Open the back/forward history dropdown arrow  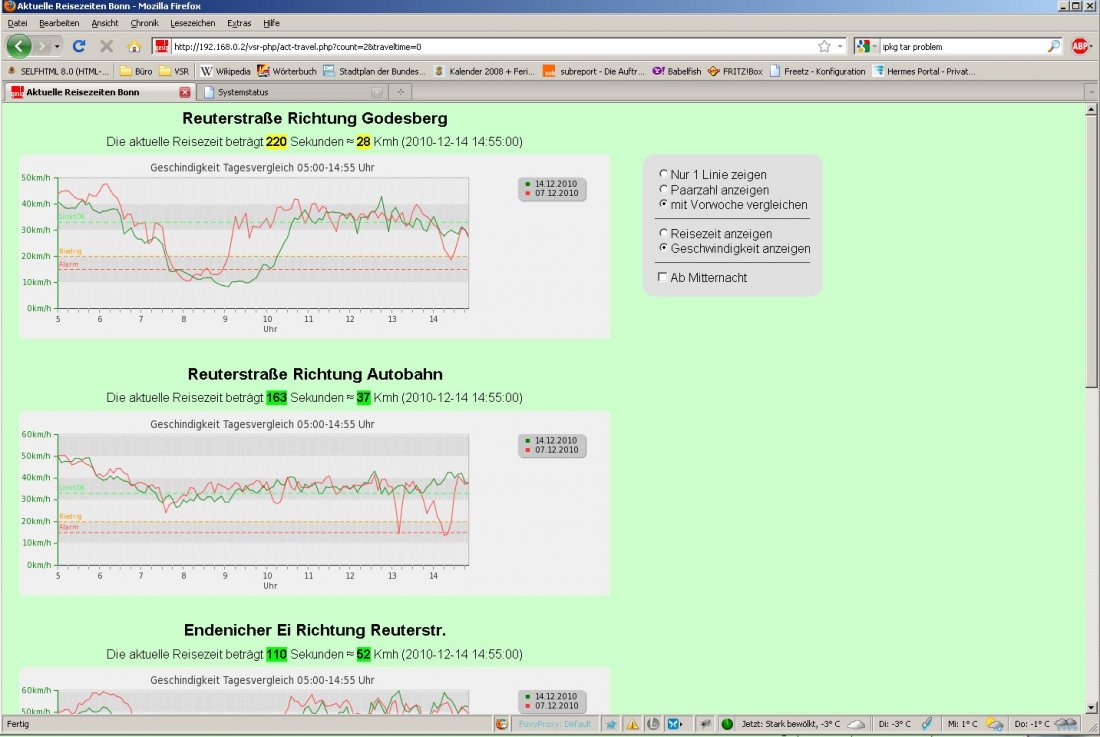(x=57, y=46)
